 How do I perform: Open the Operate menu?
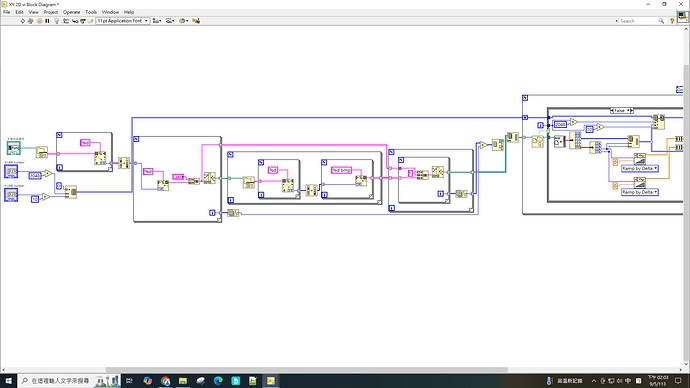[71, 12]
